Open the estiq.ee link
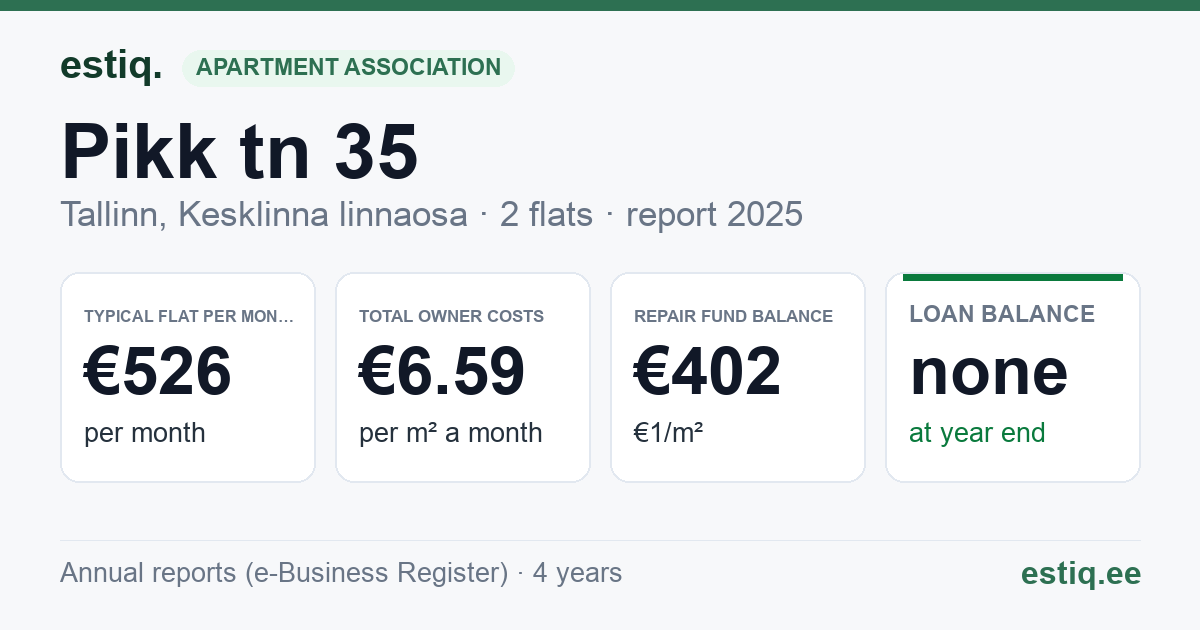This screenshot has width=1200, height=630. click(1081, 573)
